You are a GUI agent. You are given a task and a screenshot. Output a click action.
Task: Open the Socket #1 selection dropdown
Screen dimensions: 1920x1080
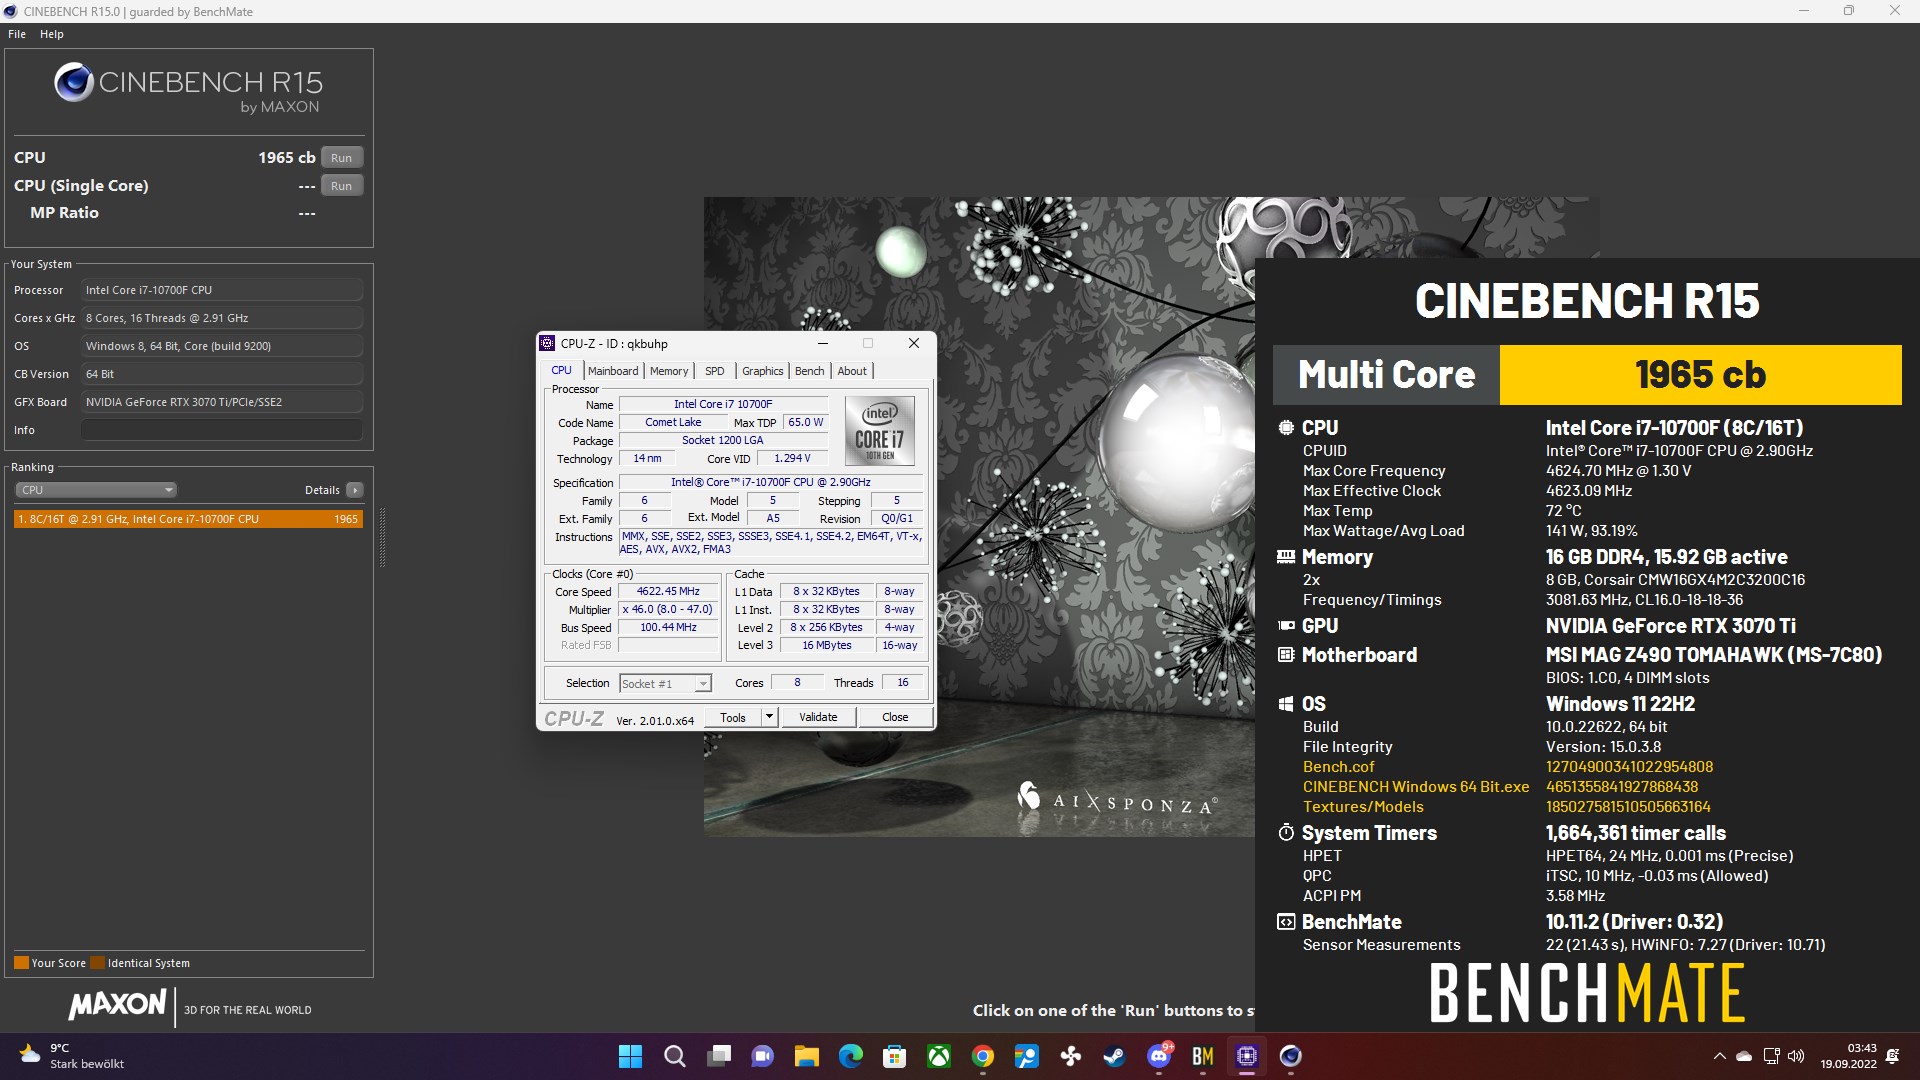point(665,684)
